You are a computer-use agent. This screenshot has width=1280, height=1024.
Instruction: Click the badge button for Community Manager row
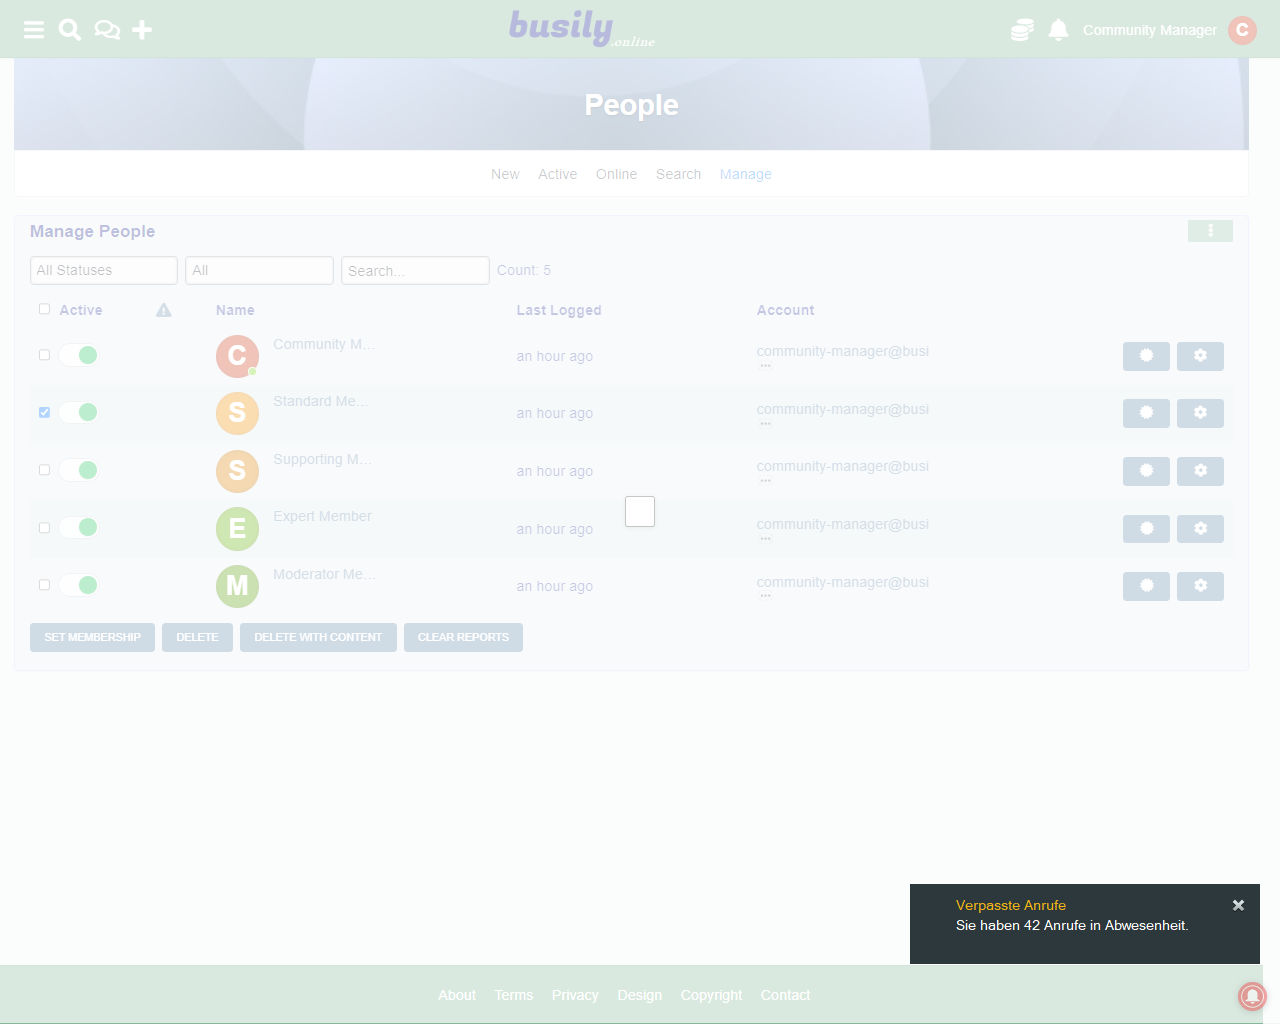[x=1146, y=356]
